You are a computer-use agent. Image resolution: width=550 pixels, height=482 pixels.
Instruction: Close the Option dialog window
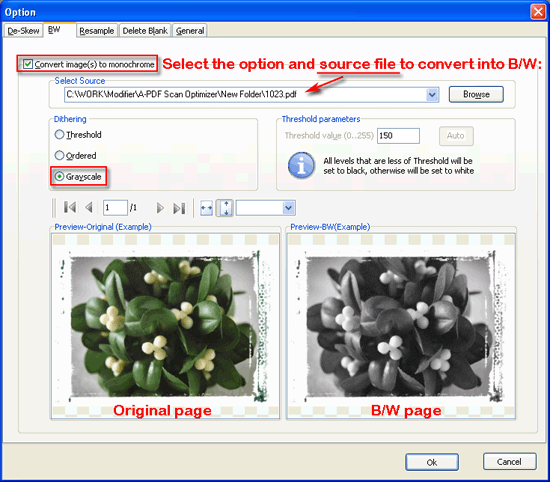pyautogui.click(x=538, y=12)
